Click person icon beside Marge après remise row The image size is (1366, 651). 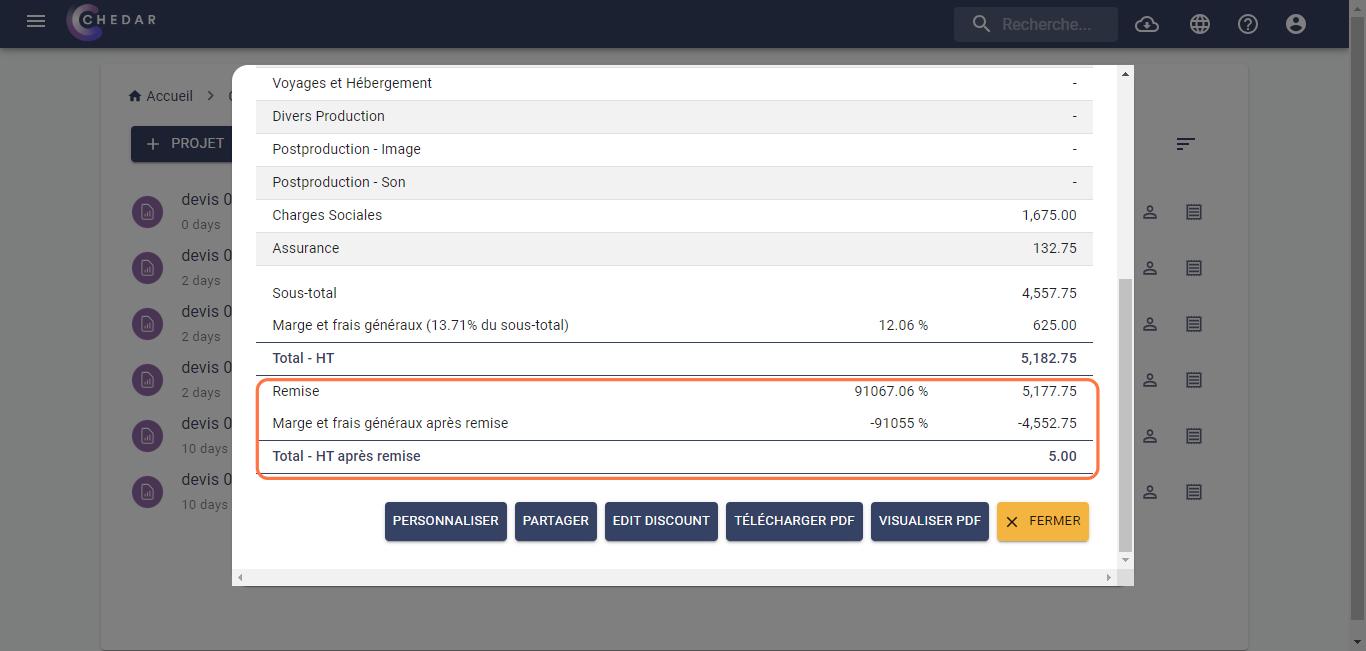1150,436
